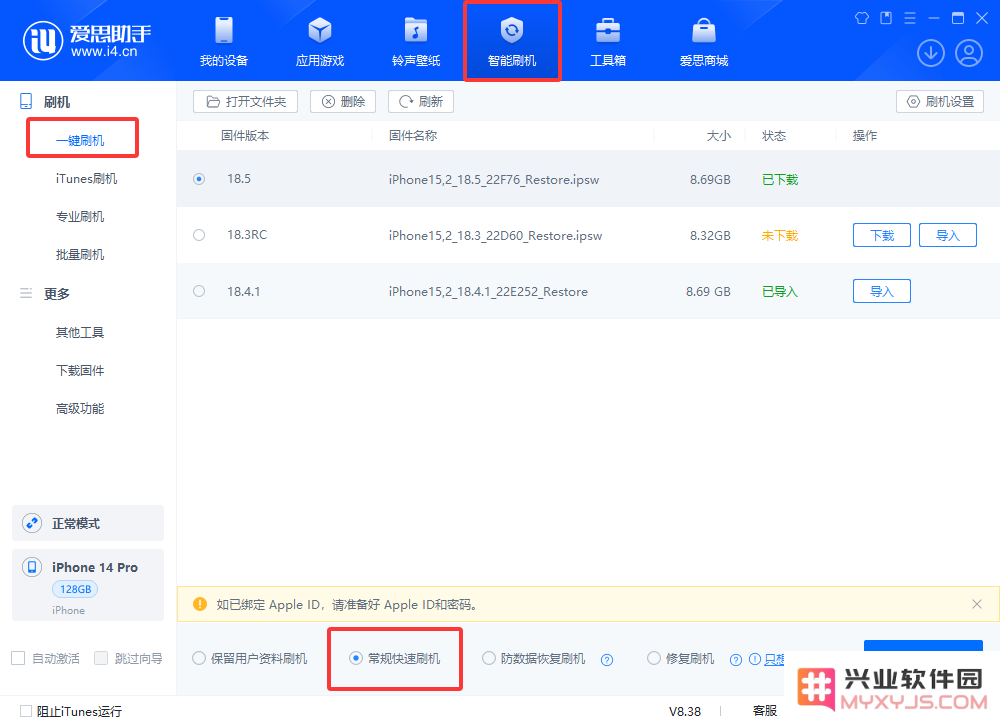Open 下载固件 in sidebar
This screenshot has height=726, width=1000.
click(x=80, y=370)
